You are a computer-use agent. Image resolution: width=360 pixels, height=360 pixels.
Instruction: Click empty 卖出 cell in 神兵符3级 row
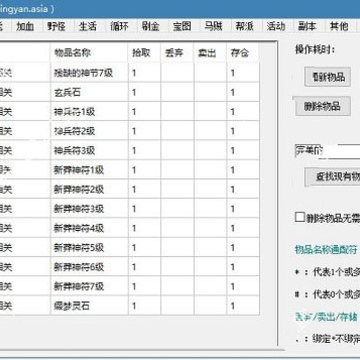tap(210, 150)
